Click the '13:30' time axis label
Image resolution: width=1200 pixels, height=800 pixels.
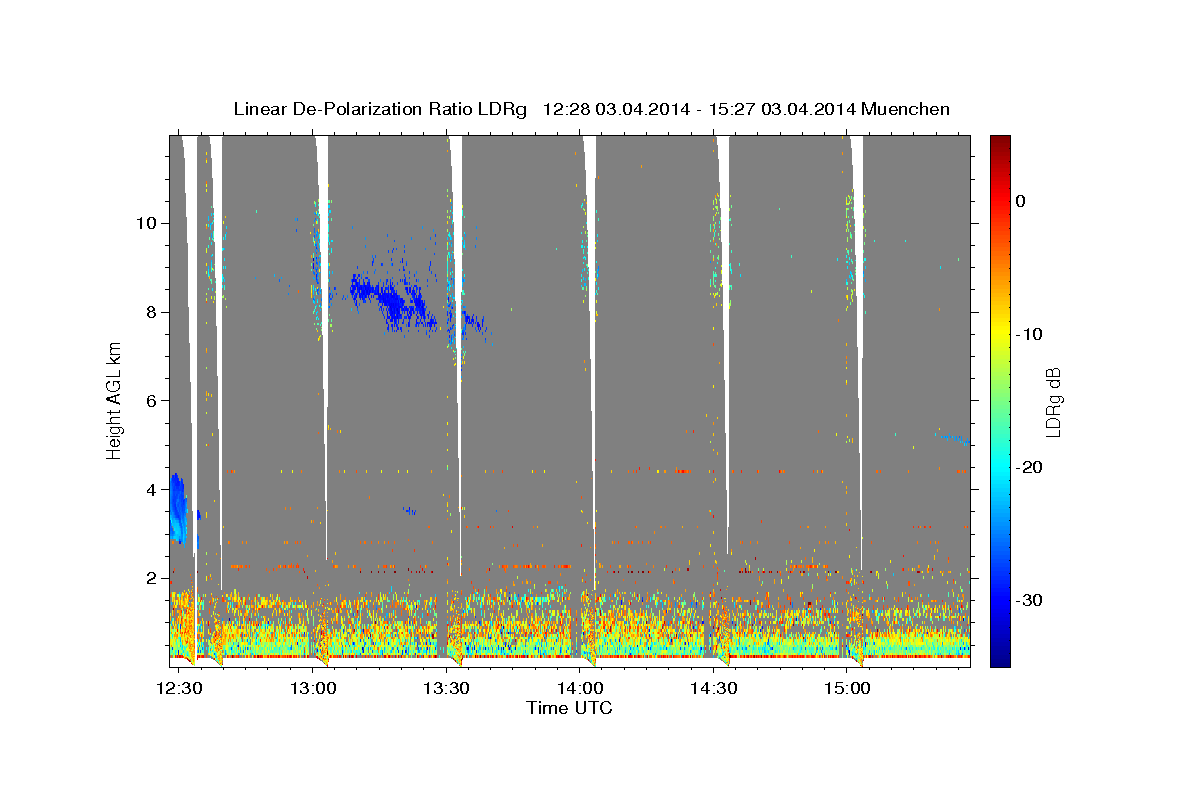pyautogui.click(x=447, y=688)
